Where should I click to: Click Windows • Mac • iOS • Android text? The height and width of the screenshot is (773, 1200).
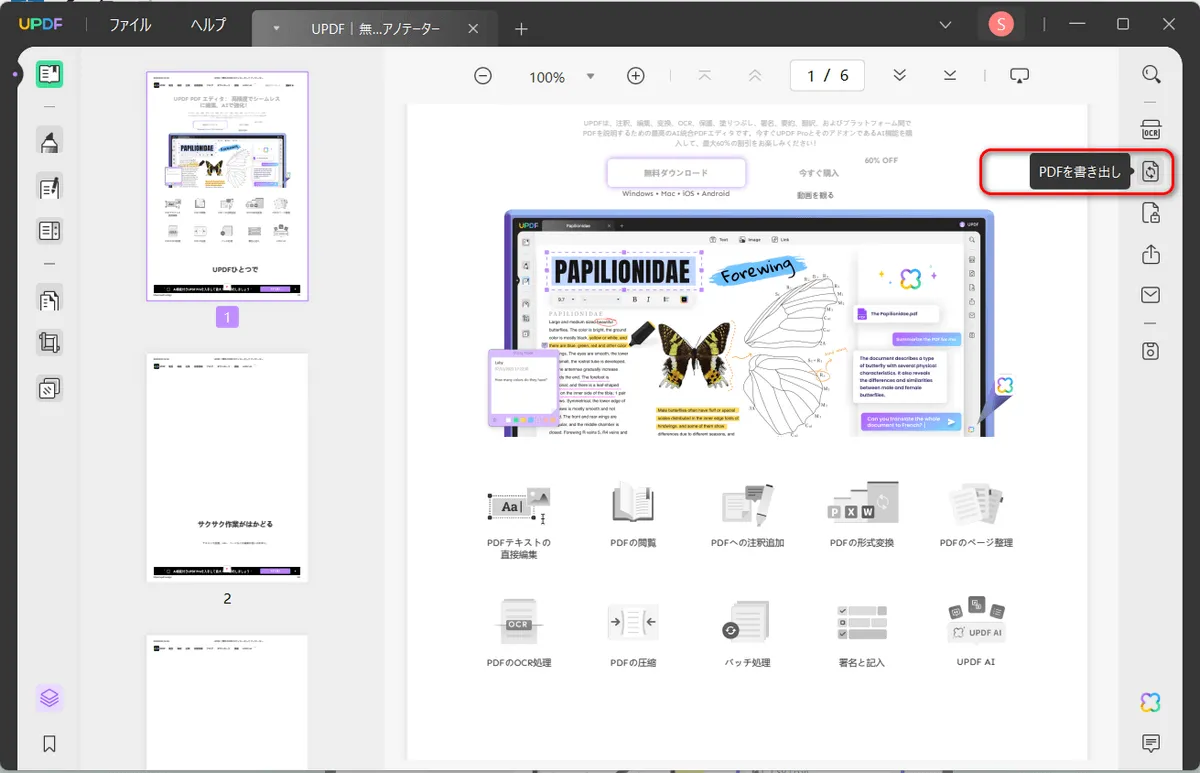coord(676,195)
